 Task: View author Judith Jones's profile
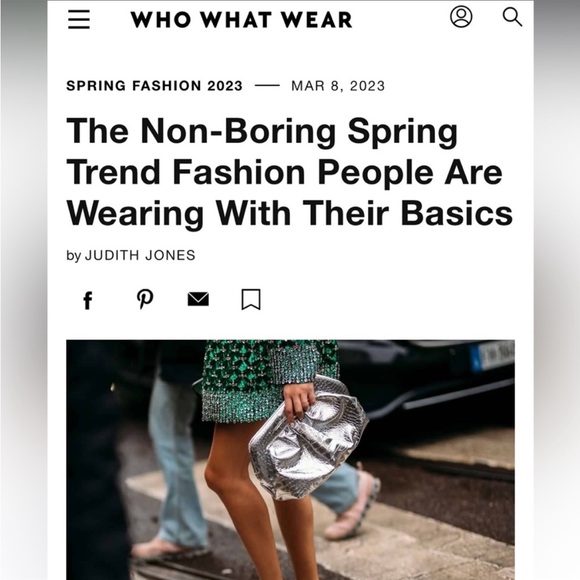click(x=140, y=255)
